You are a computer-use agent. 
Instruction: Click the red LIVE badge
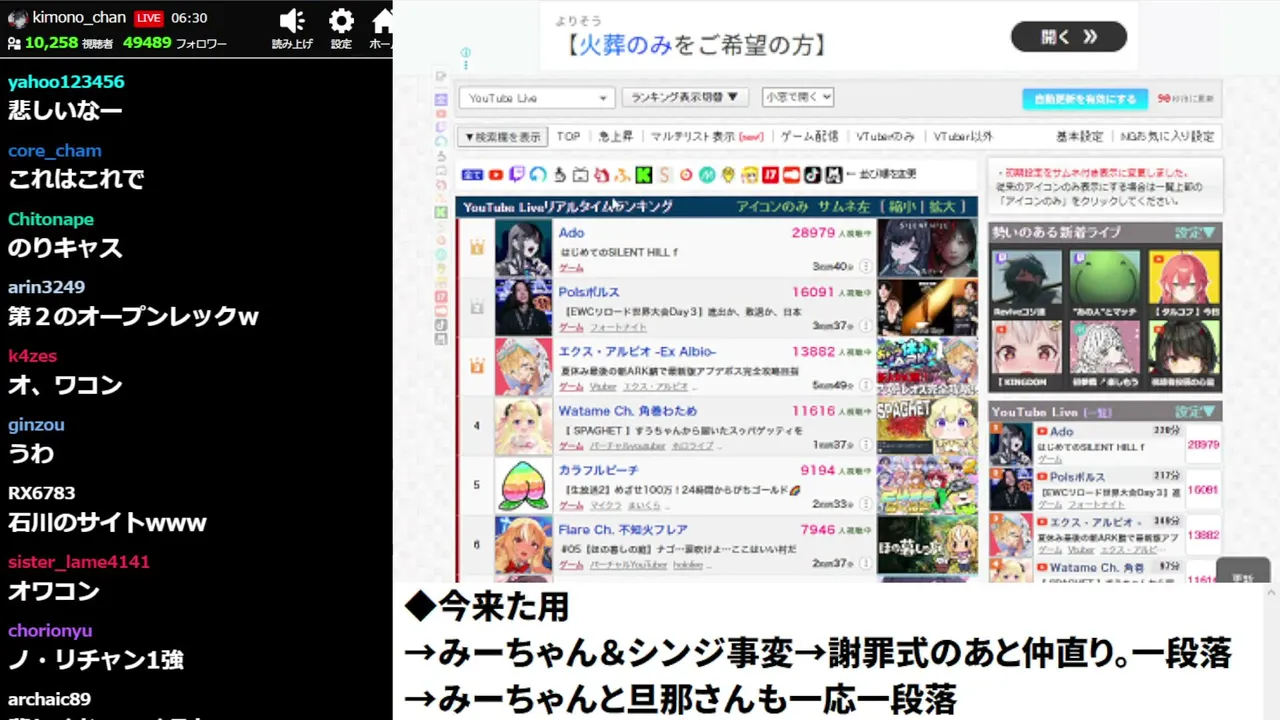coord(148,18)
